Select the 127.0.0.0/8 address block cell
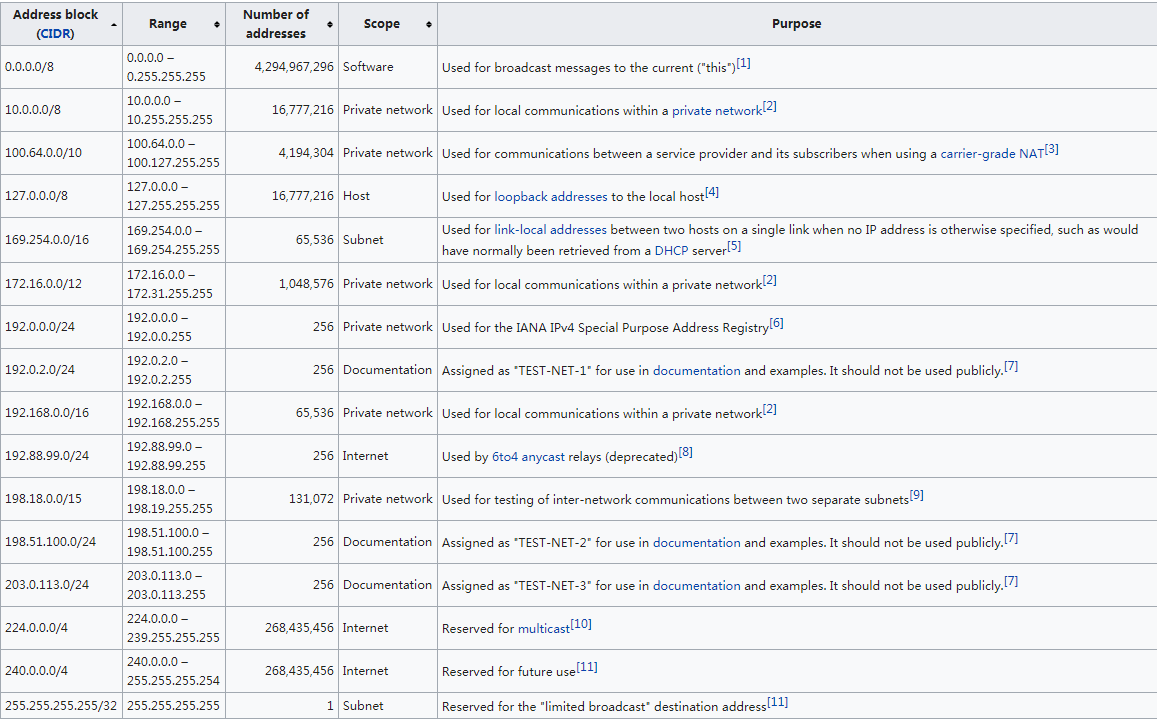 tap(61, 196)
